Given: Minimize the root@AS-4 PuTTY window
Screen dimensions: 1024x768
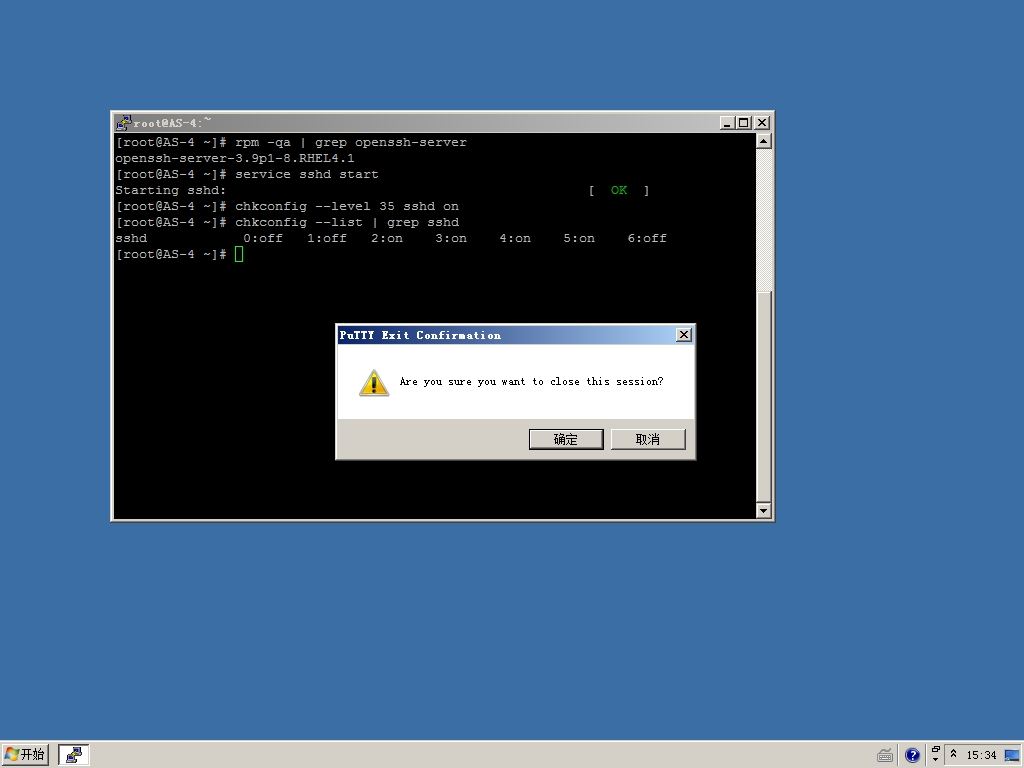Looking at the screenshot, I should (728, 123).
